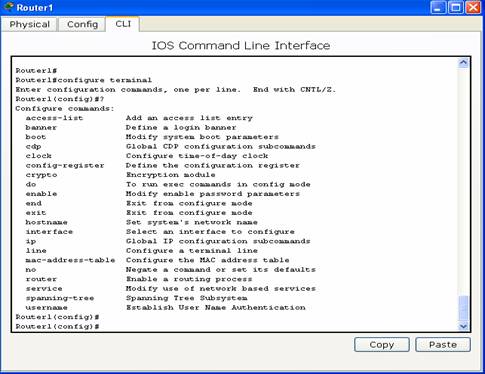This screenshot has width=485, height=374.
Task: Click the 'cdp' command text
Action: click(x=33, y=147)
